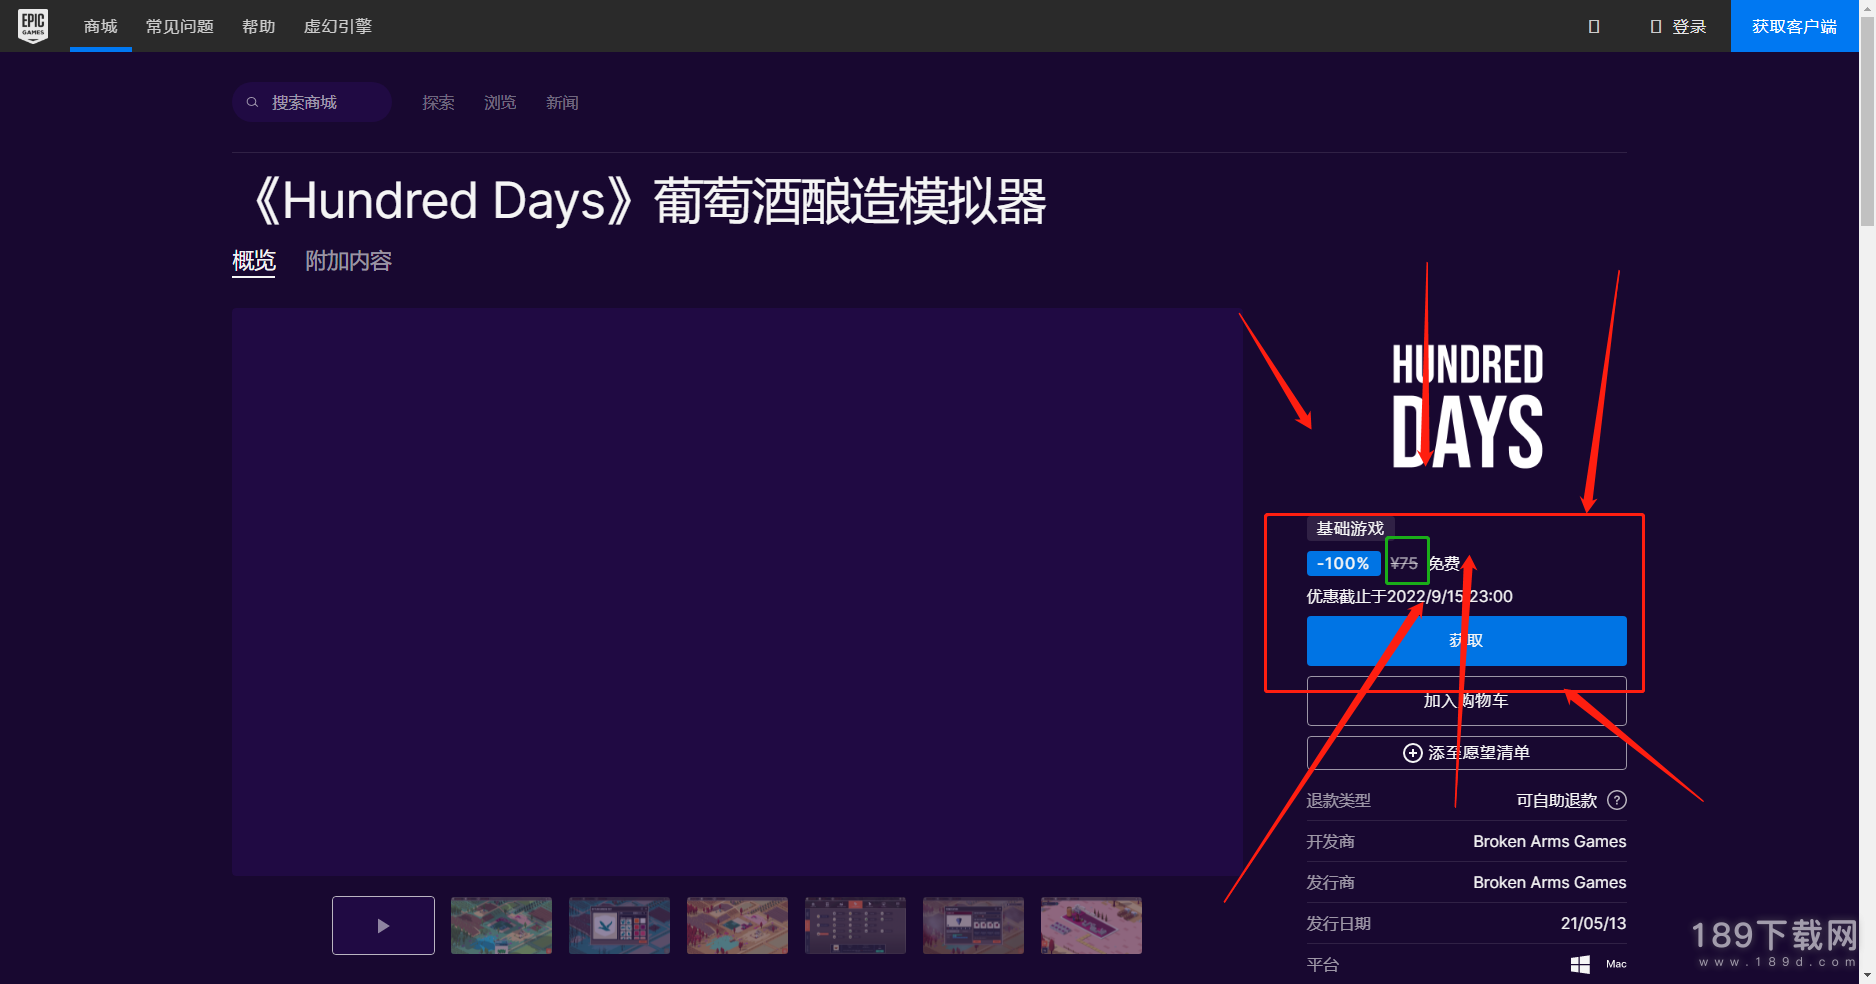Click the 基础游戏 base game label
The image size is (1876, 984).
click(x=1350, y=529)
